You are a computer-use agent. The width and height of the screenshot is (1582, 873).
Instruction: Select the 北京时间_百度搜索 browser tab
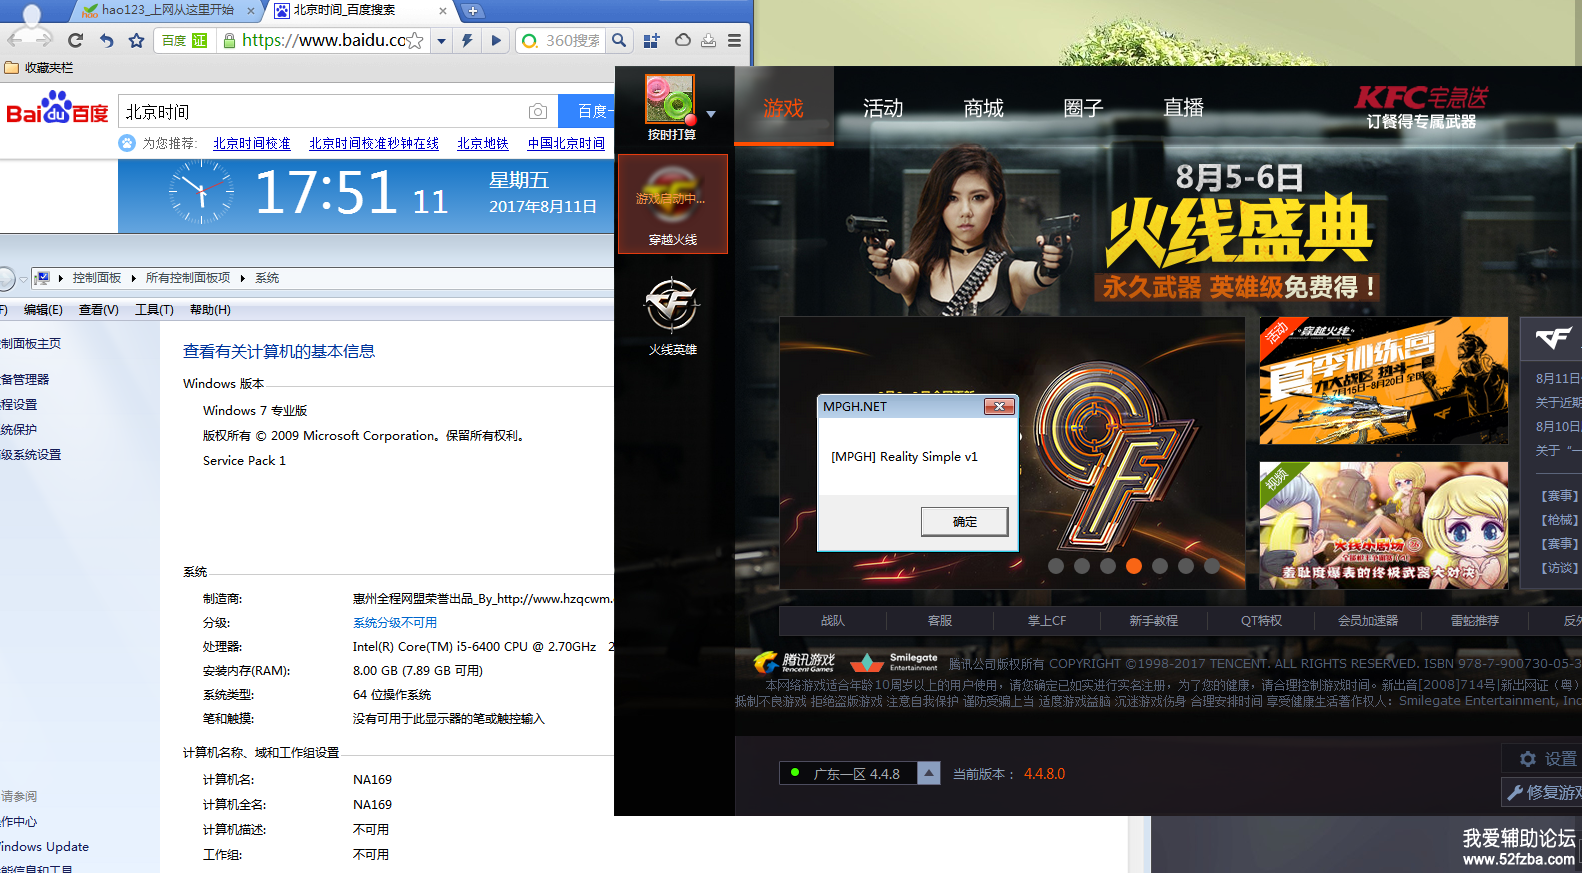pyautogui.click(x=358, y=10)
